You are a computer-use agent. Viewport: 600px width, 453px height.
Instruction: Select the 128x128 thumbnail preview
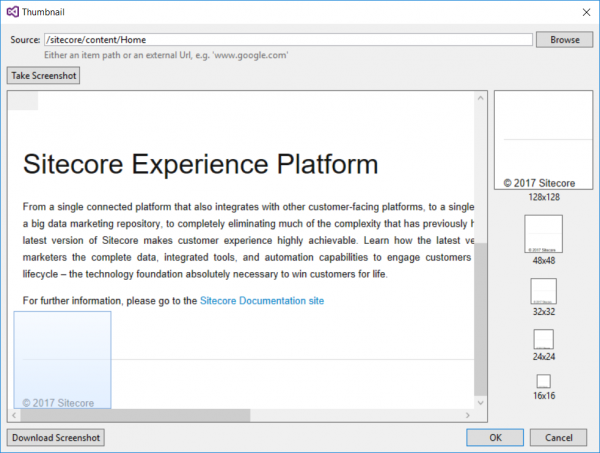pos(543,140)
